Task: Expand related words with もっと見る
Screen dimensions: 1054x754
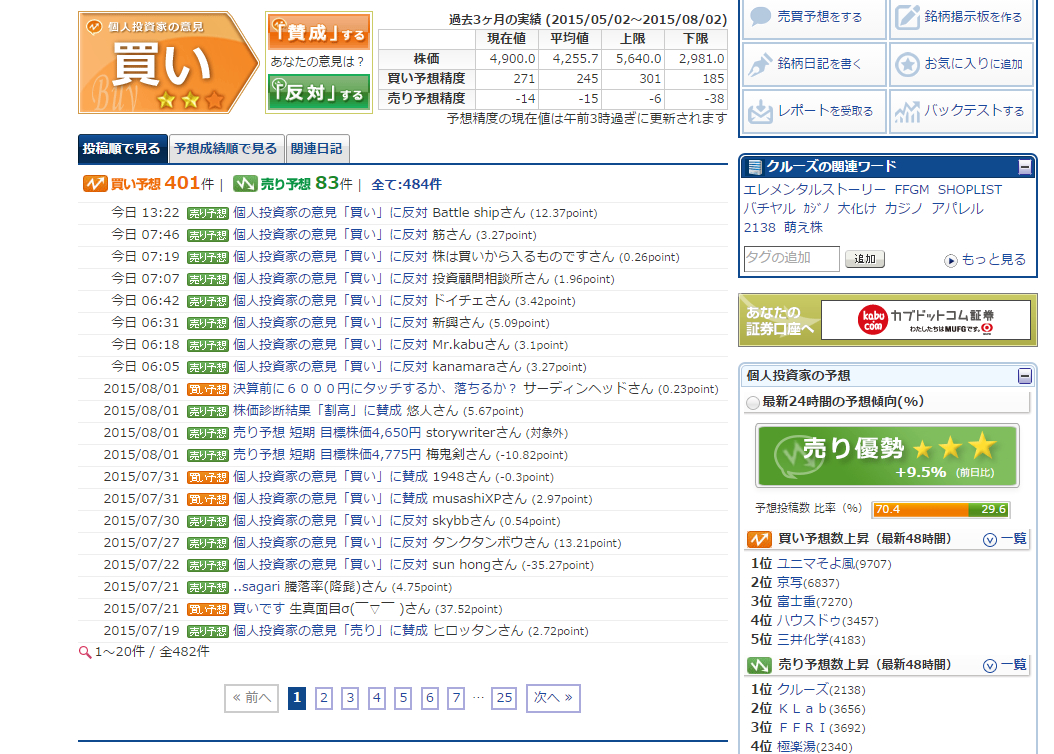Action: (x=985, y=260)
